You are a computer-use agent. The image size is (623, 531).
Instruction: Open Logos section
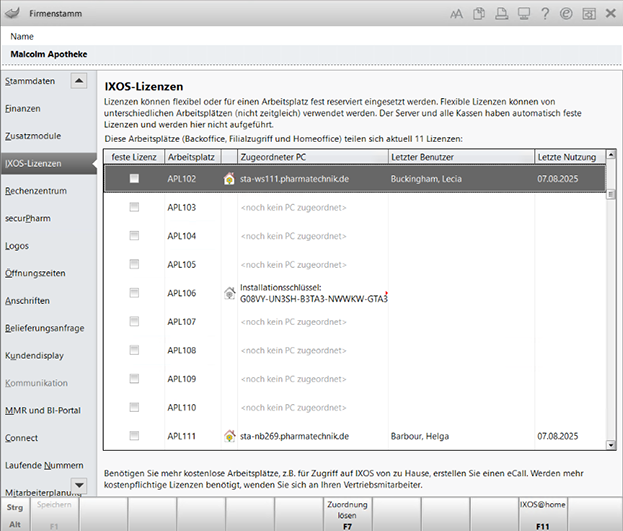[x=17, y=246]
